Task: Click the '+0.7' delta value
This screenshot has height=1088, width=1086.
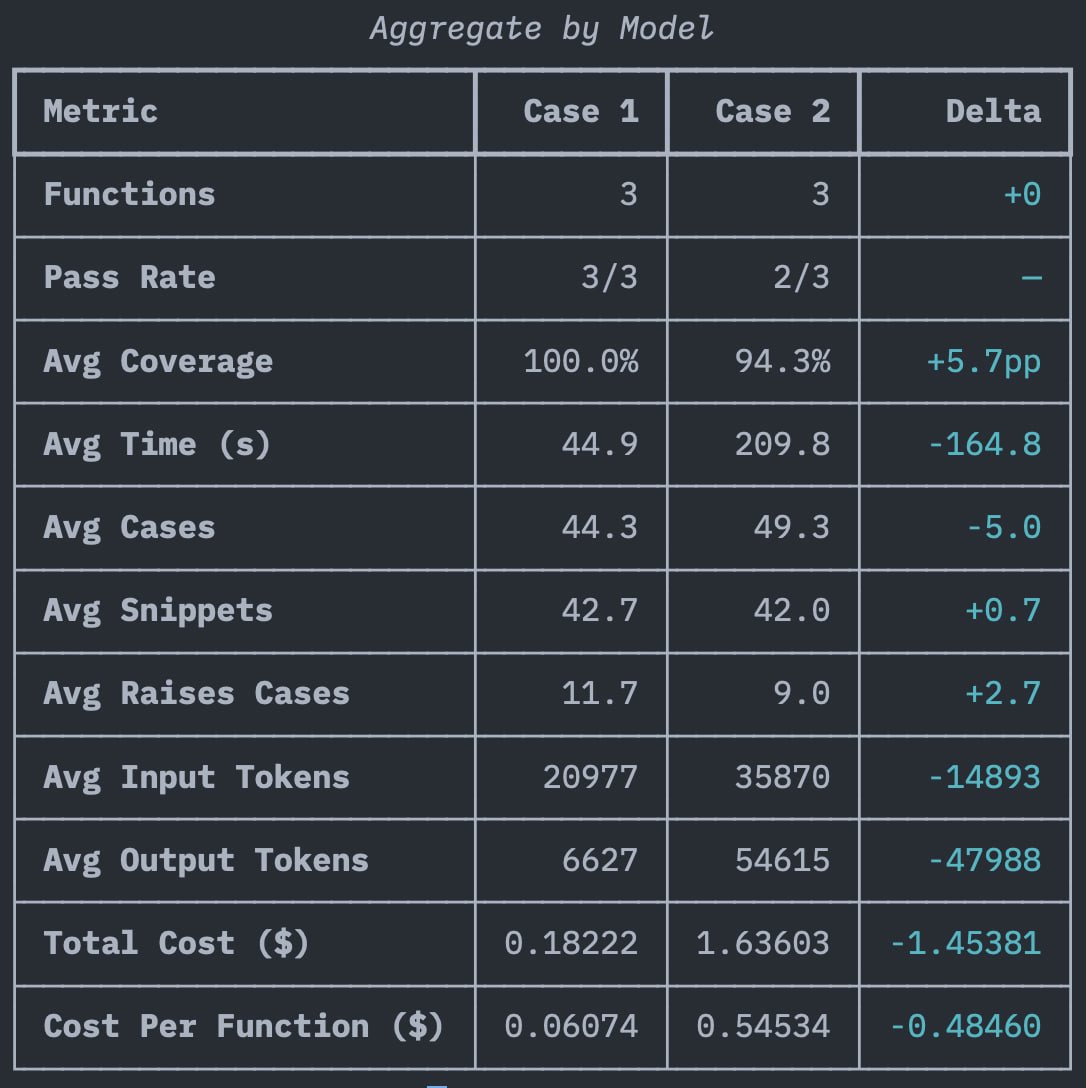Action: tap(1003, 611)
